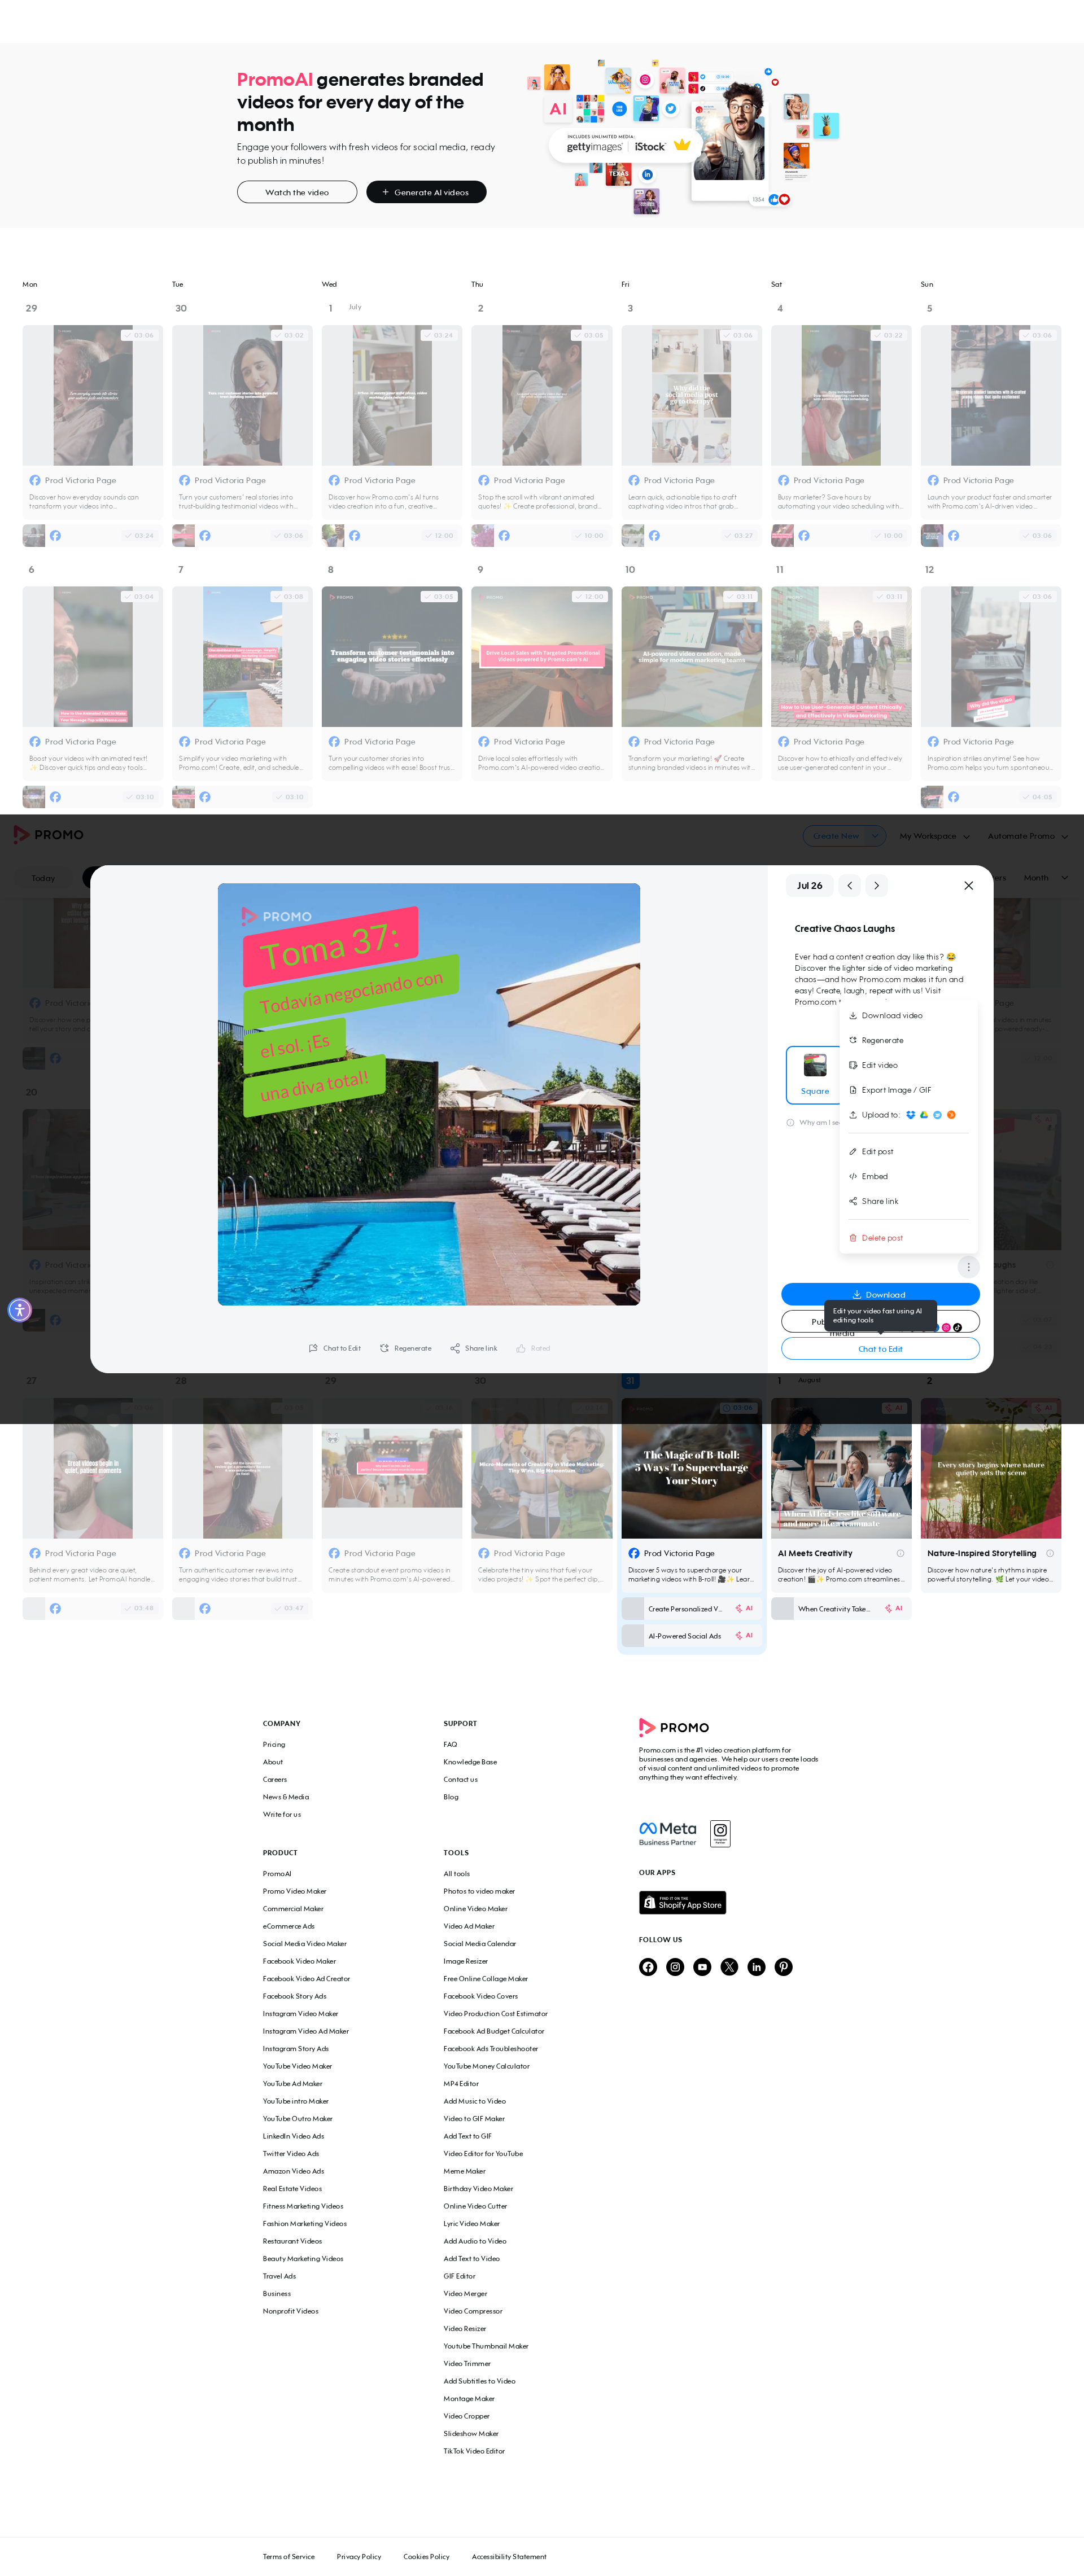Screen dimensions: 1084x2576
Task: Open the accessibility widget icon
Action: pyautogui.click(x=20, y=1310)
